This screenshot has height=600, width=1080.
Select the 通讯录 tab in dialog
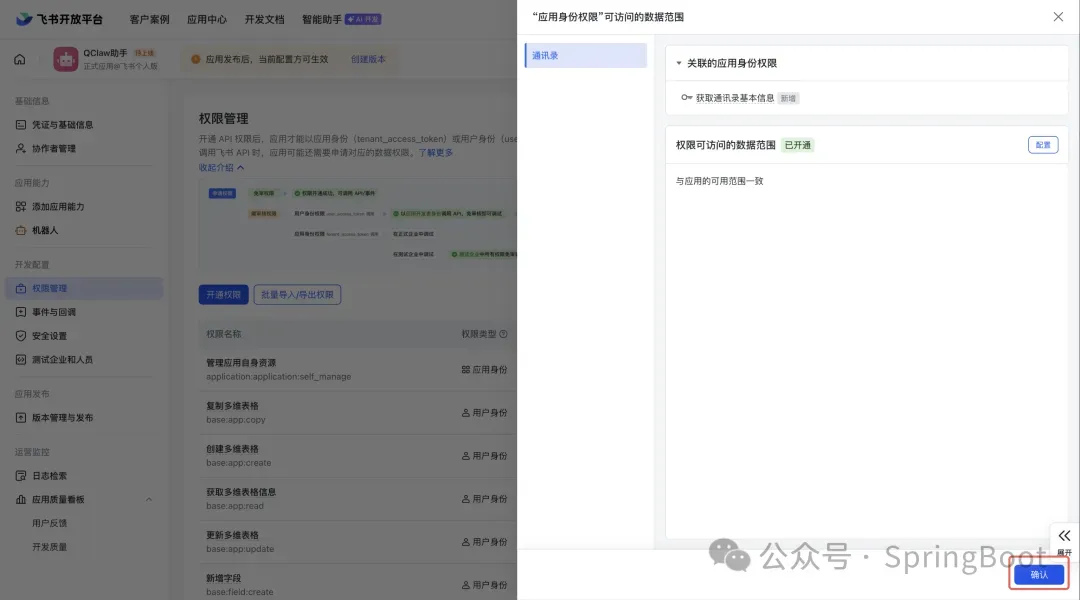(x=585, y=56)
